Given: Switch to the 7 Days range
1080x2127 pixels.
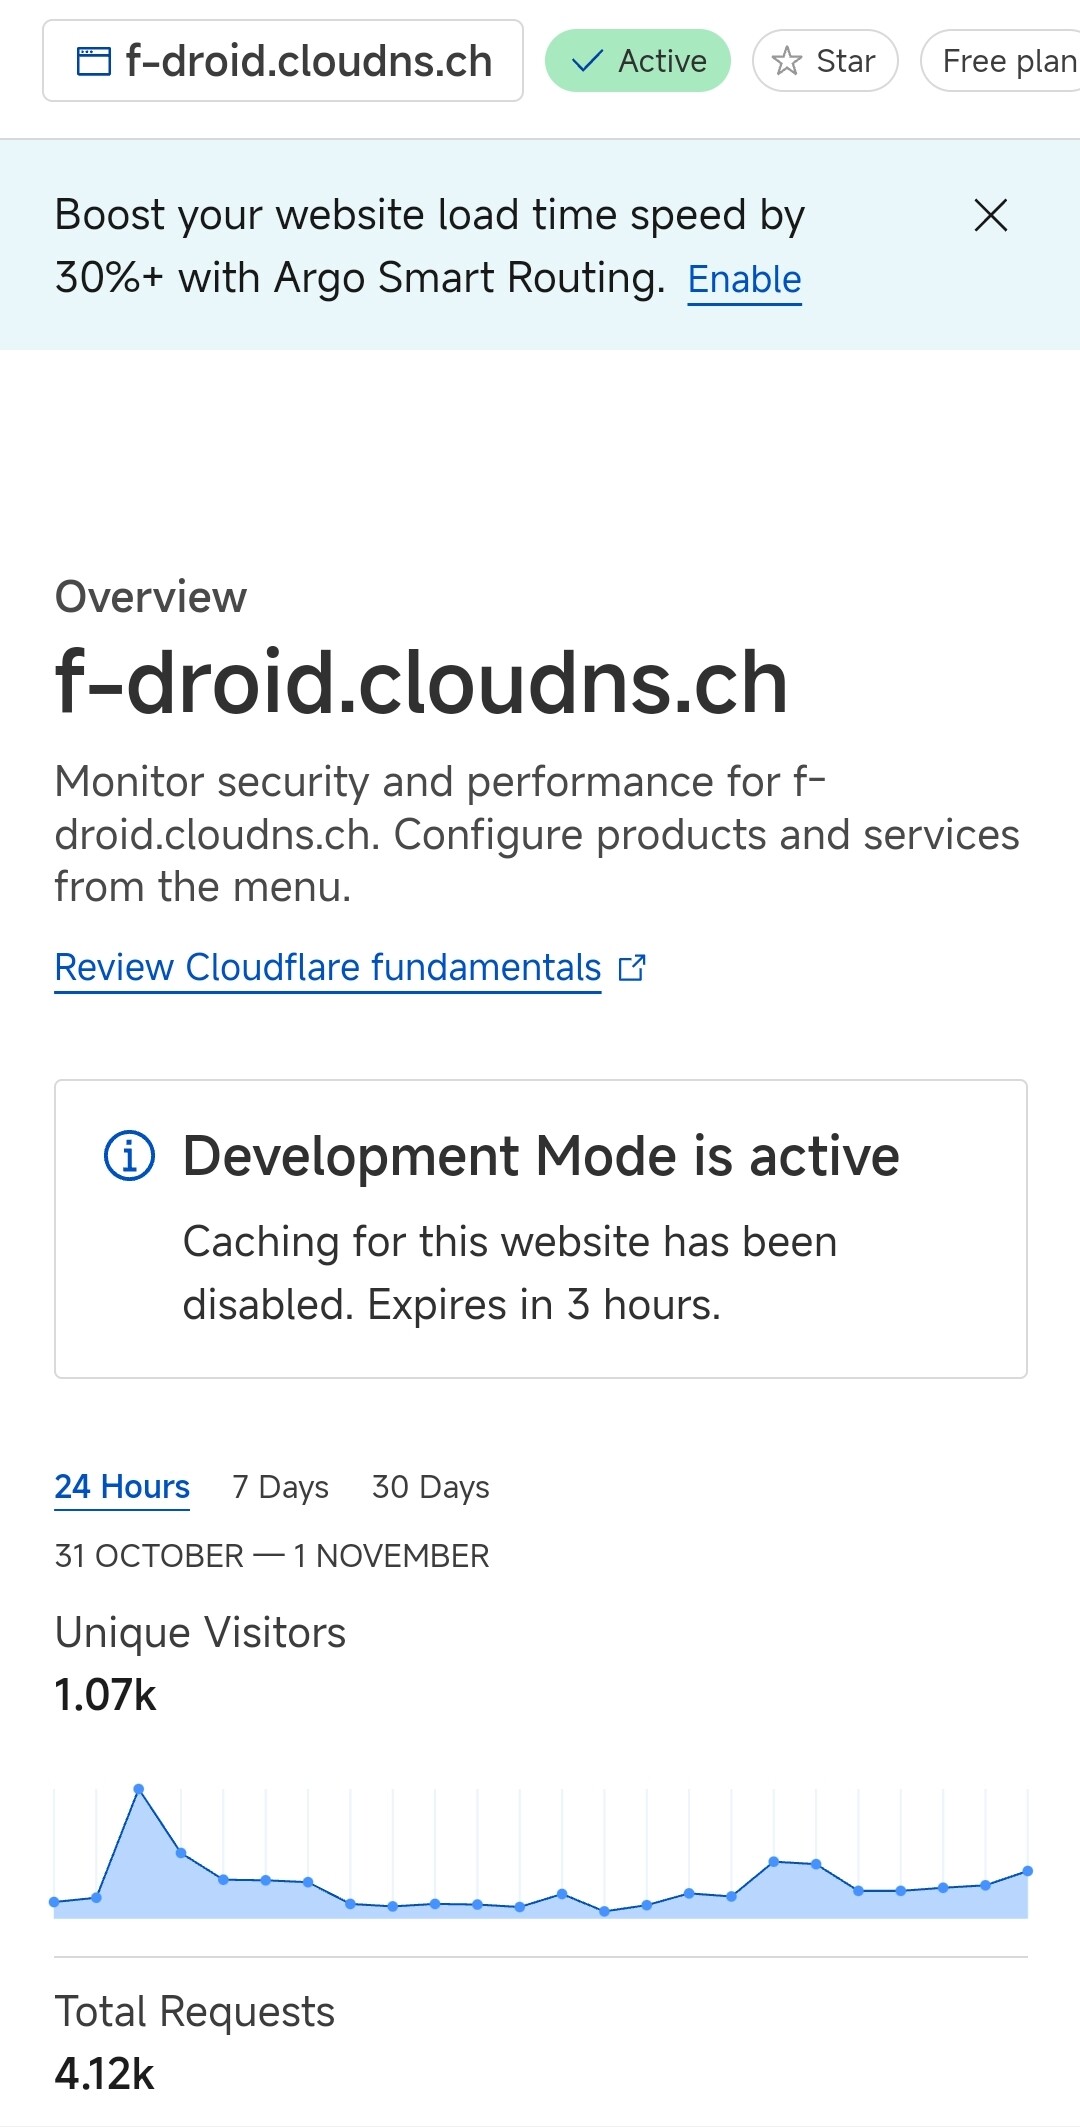Looking at the screenshot, I should tap(280, 1487).
